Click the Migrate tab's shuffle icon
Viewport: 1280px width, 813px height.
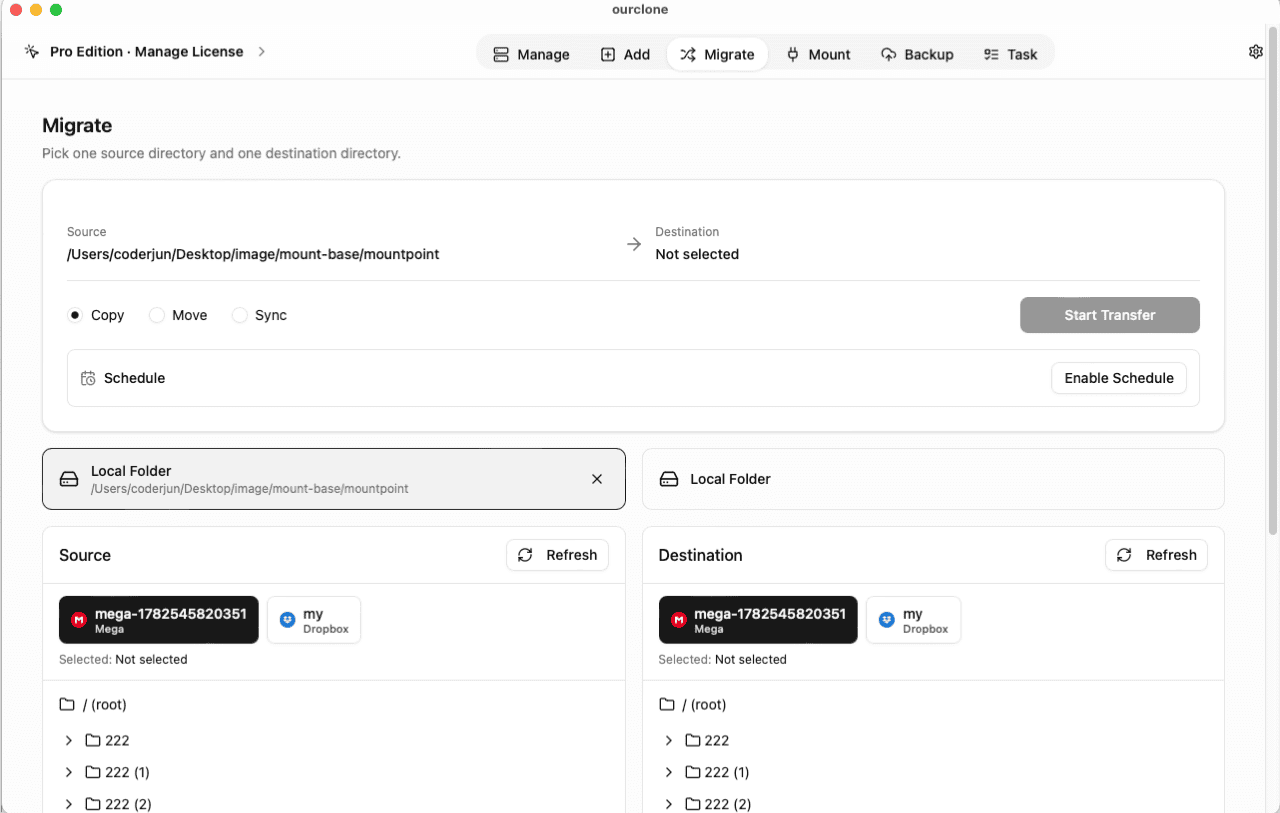[688, 55]
